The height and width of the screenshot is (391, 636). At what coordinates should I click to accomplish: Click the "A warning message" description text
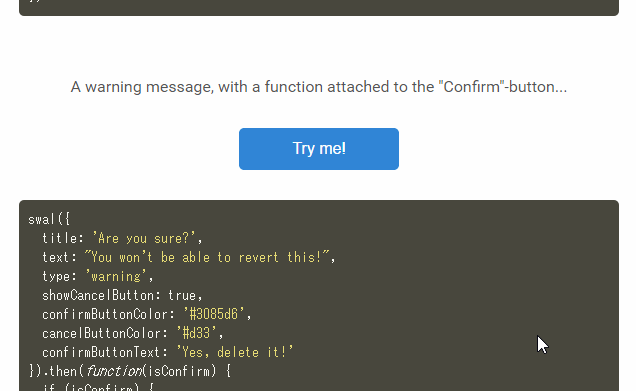[318, 87]
